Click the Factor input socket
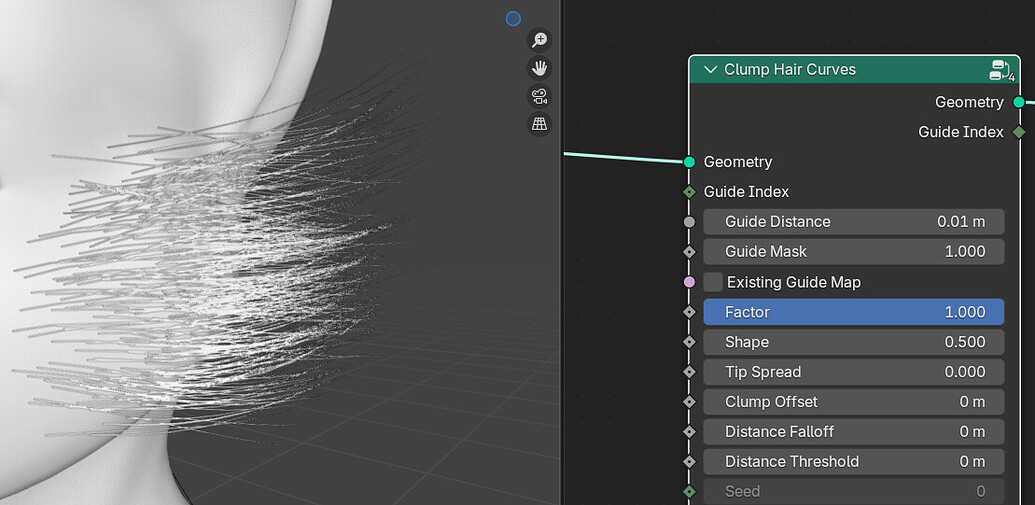The height and width of the screenshot is (505, 1035). coord(690,312)
